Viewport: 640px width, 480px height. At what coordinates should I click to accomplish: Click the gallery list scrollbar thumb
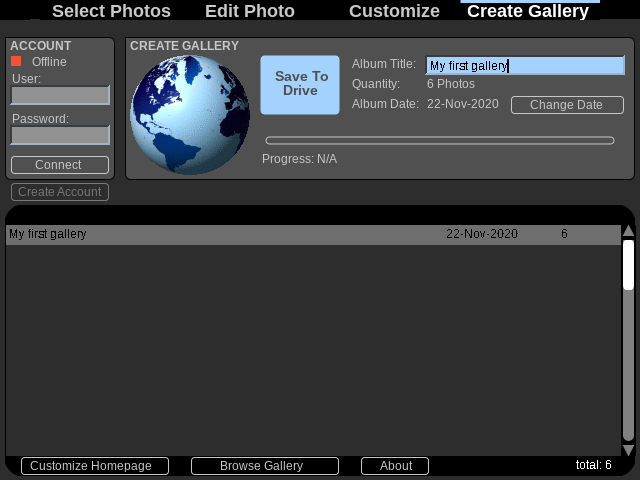pyautogui.click(x=629, y=265)
